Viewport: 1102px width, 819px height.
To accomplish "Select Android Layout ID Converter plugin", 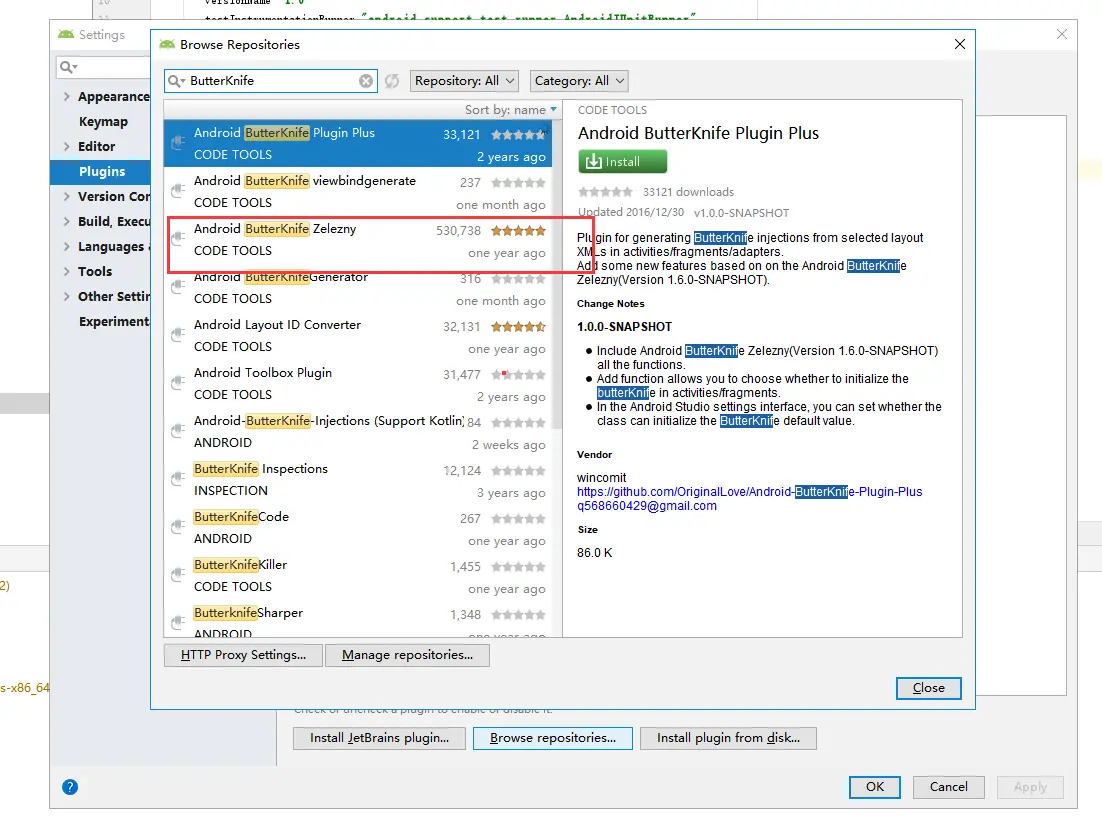I will [x=358, y=336].
